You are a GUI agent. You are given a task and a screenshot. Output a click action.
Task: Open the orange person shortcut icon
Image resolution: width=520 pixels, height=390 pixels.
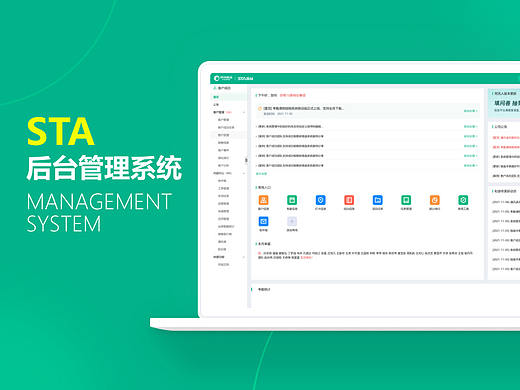[263, 200]
